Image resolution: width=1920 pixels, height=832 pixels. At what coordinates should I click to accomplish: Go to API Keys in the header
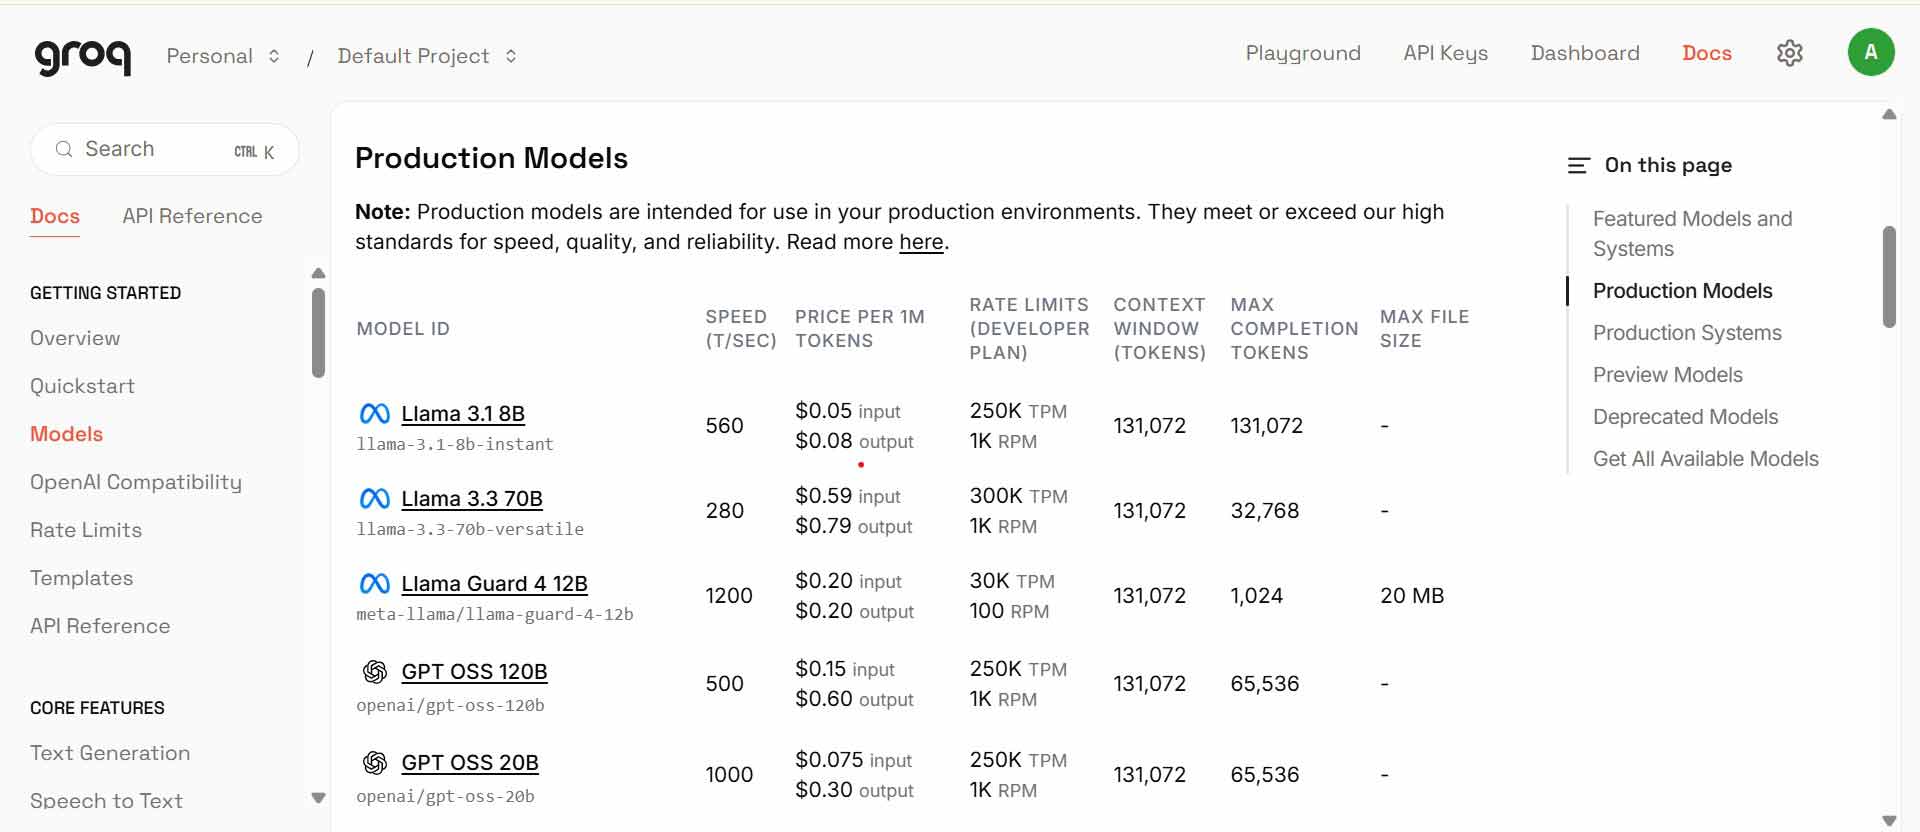pyautogui.click(x=1445, y=53)
